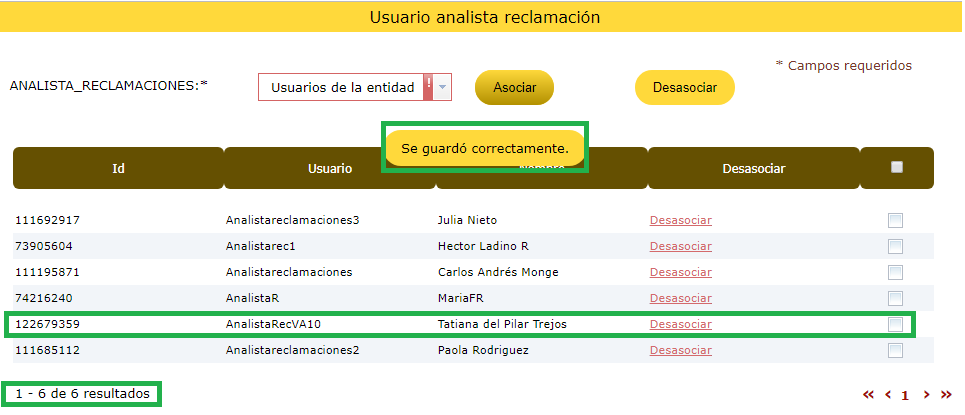Tick the checkbox for Paola Rodriguez
Screen dimensions: 965x415
tap(896, 350)
